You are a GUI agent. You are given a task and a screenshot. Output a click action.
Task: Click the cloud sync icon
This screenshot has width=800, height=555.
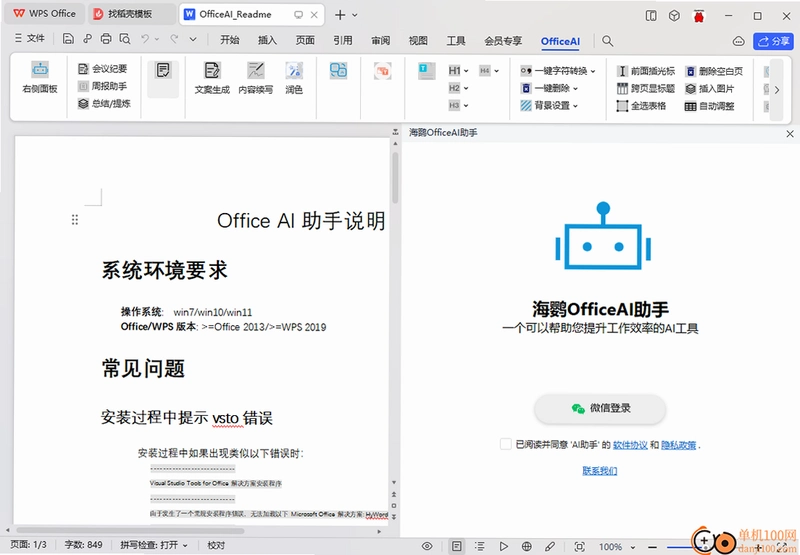pyautogui.click(x=738, y=41)
